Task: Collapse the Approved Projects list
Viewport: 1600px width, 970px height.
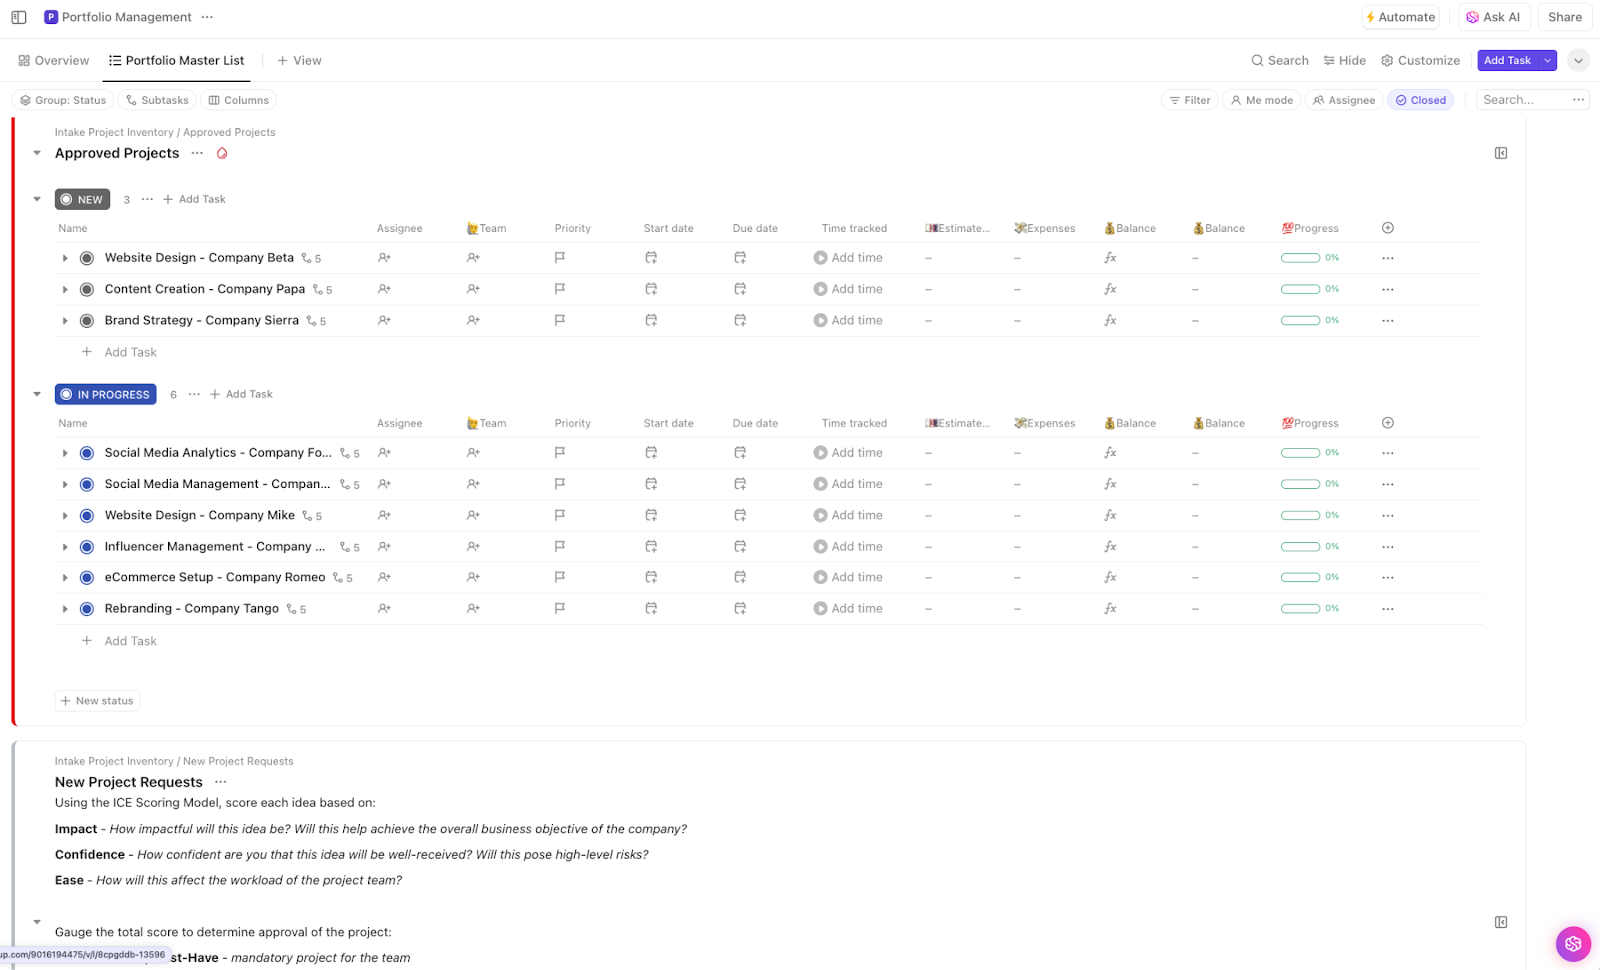Action: (37, 153)
